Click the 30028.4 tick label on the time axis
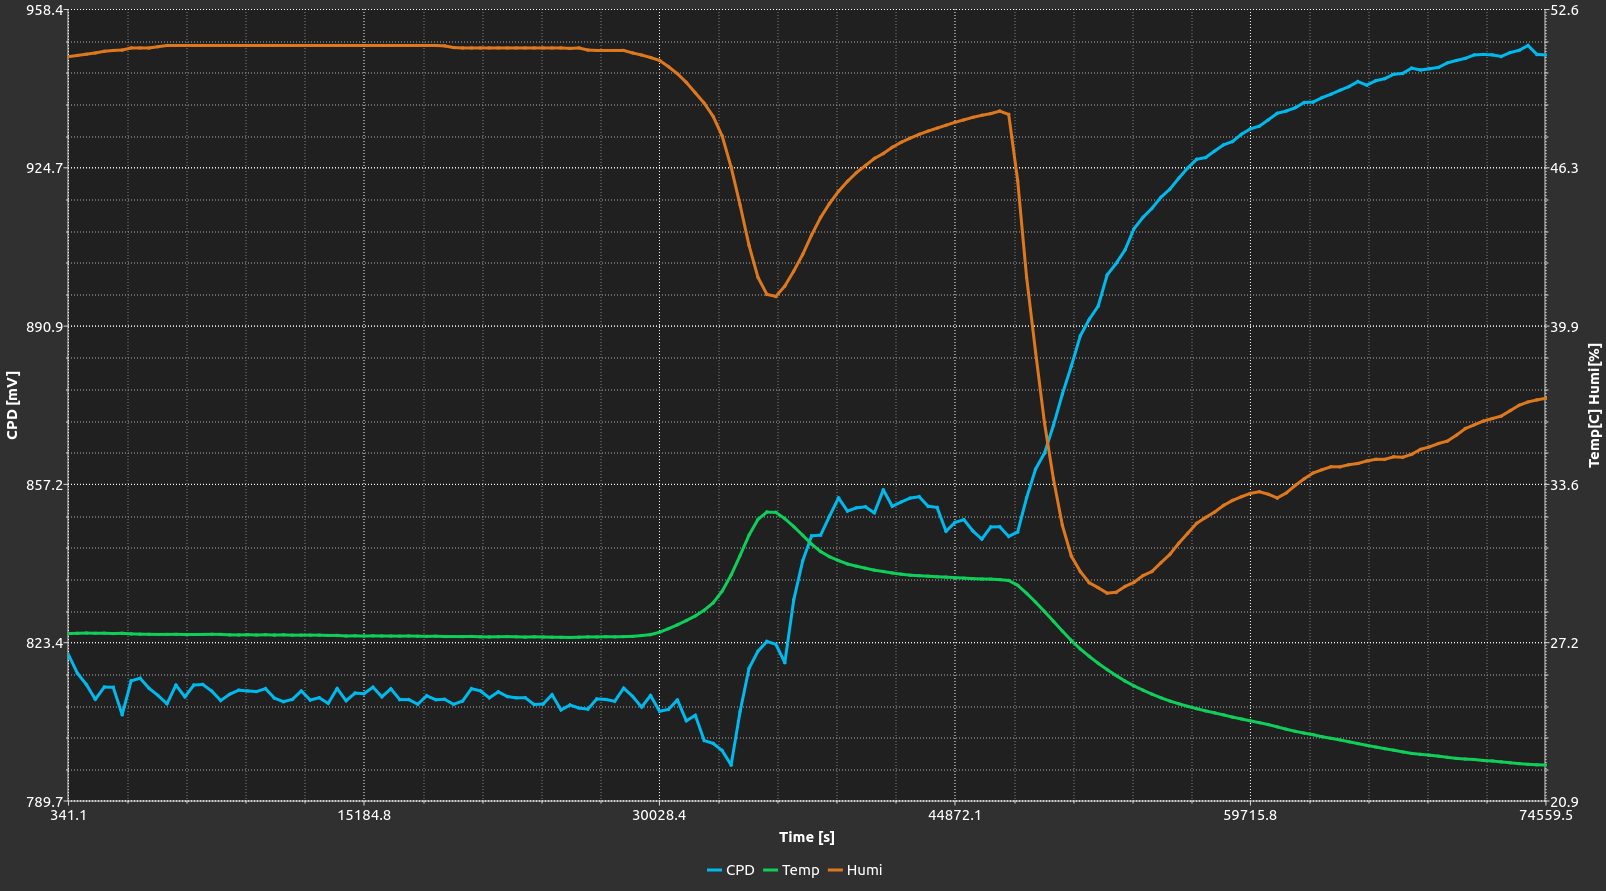This screenshot has height=891, width=1606. click(x=659, y=815)
